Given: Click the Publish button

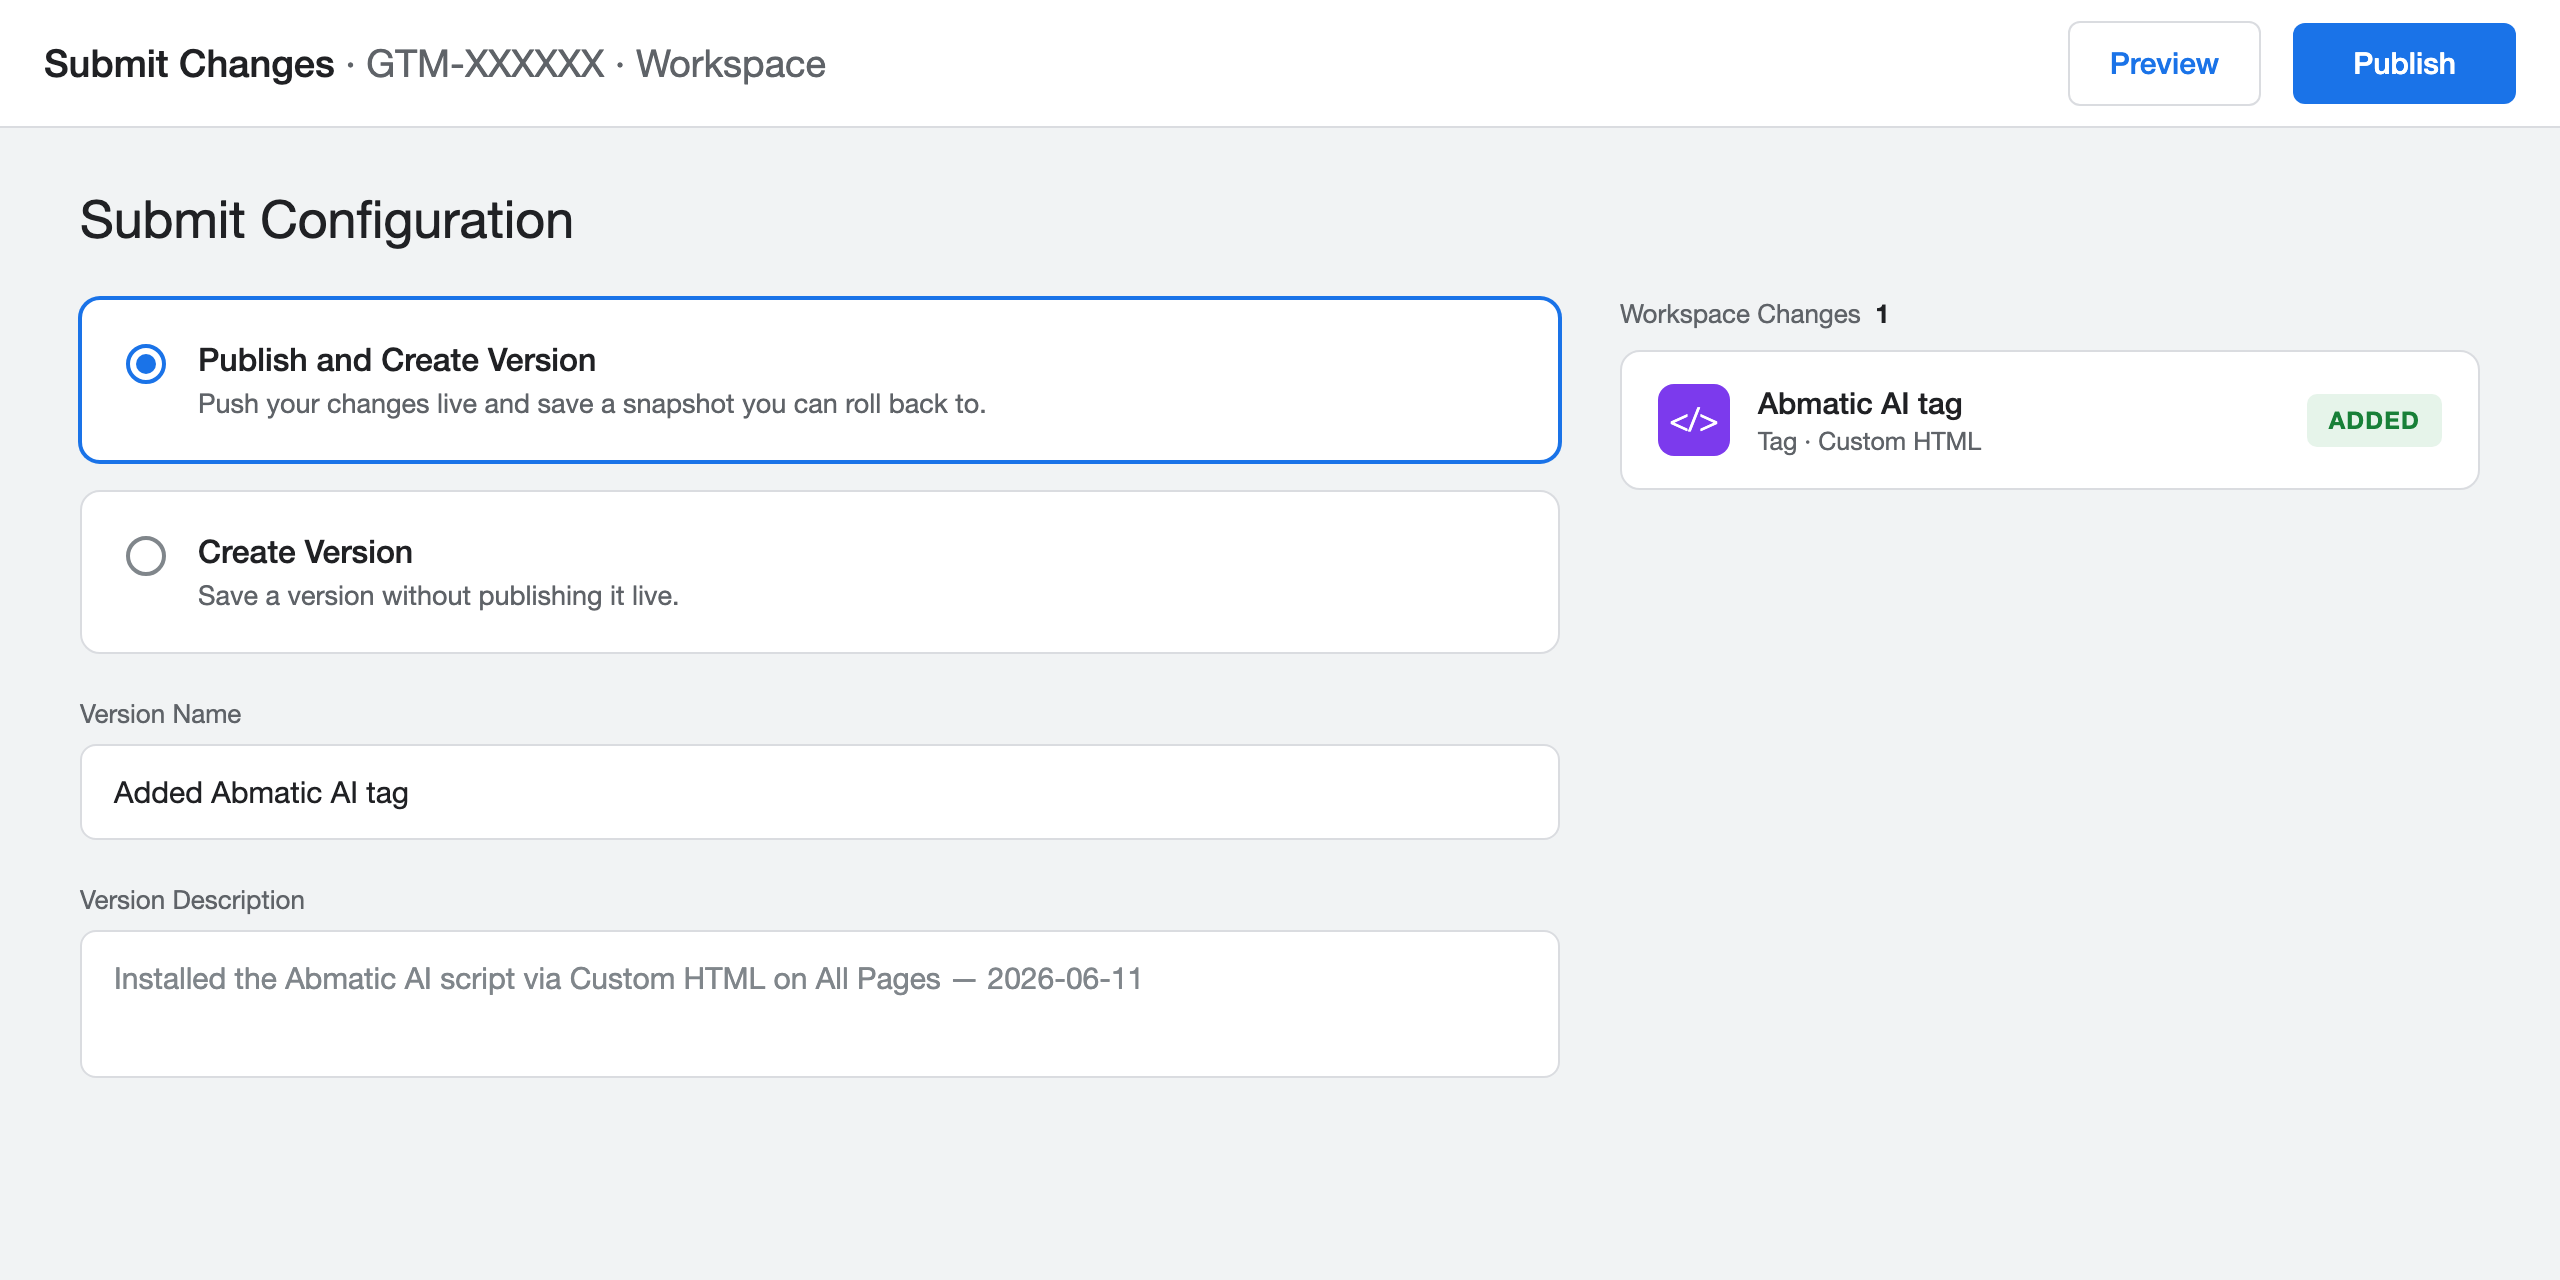Looking at the screenshot, I should tap(2403, 64).
